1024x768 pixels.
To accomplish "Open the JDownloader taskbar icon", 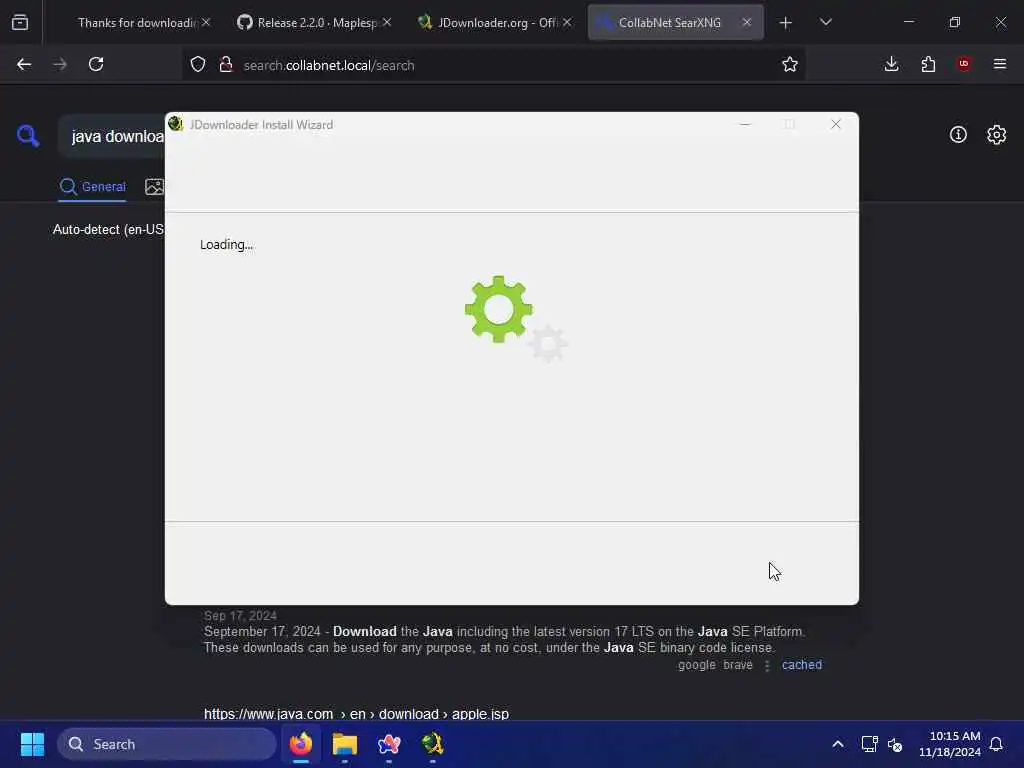I will coord(432,744).
